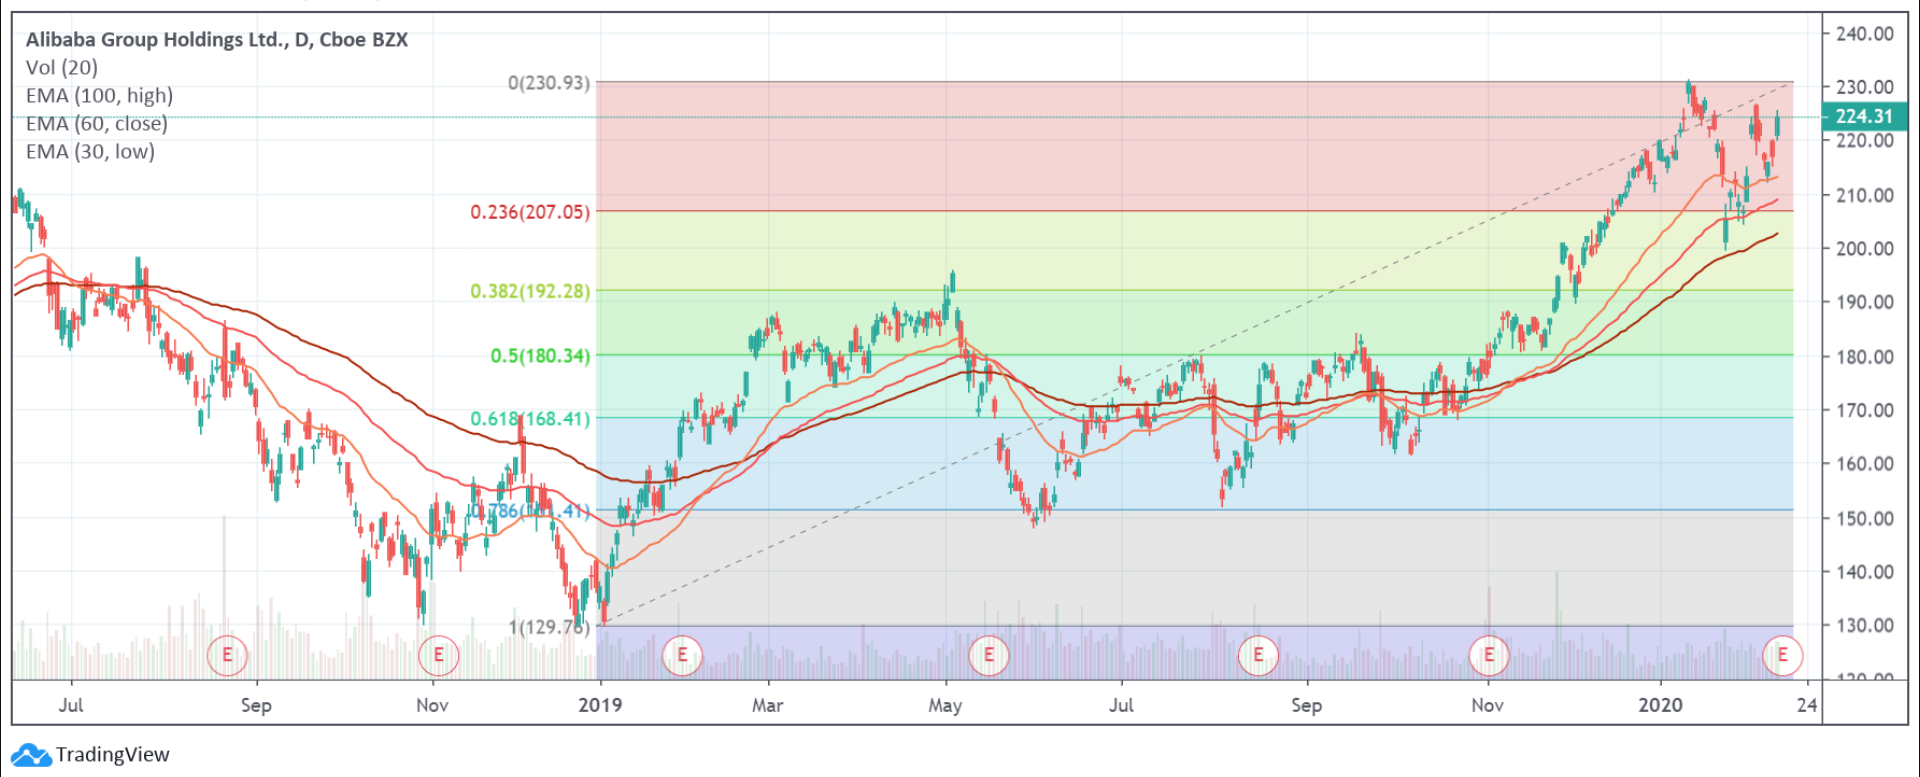This screenshot has width=1920, height=777.
Task: Select the 210.00 price axis label
Action: 1864,195
